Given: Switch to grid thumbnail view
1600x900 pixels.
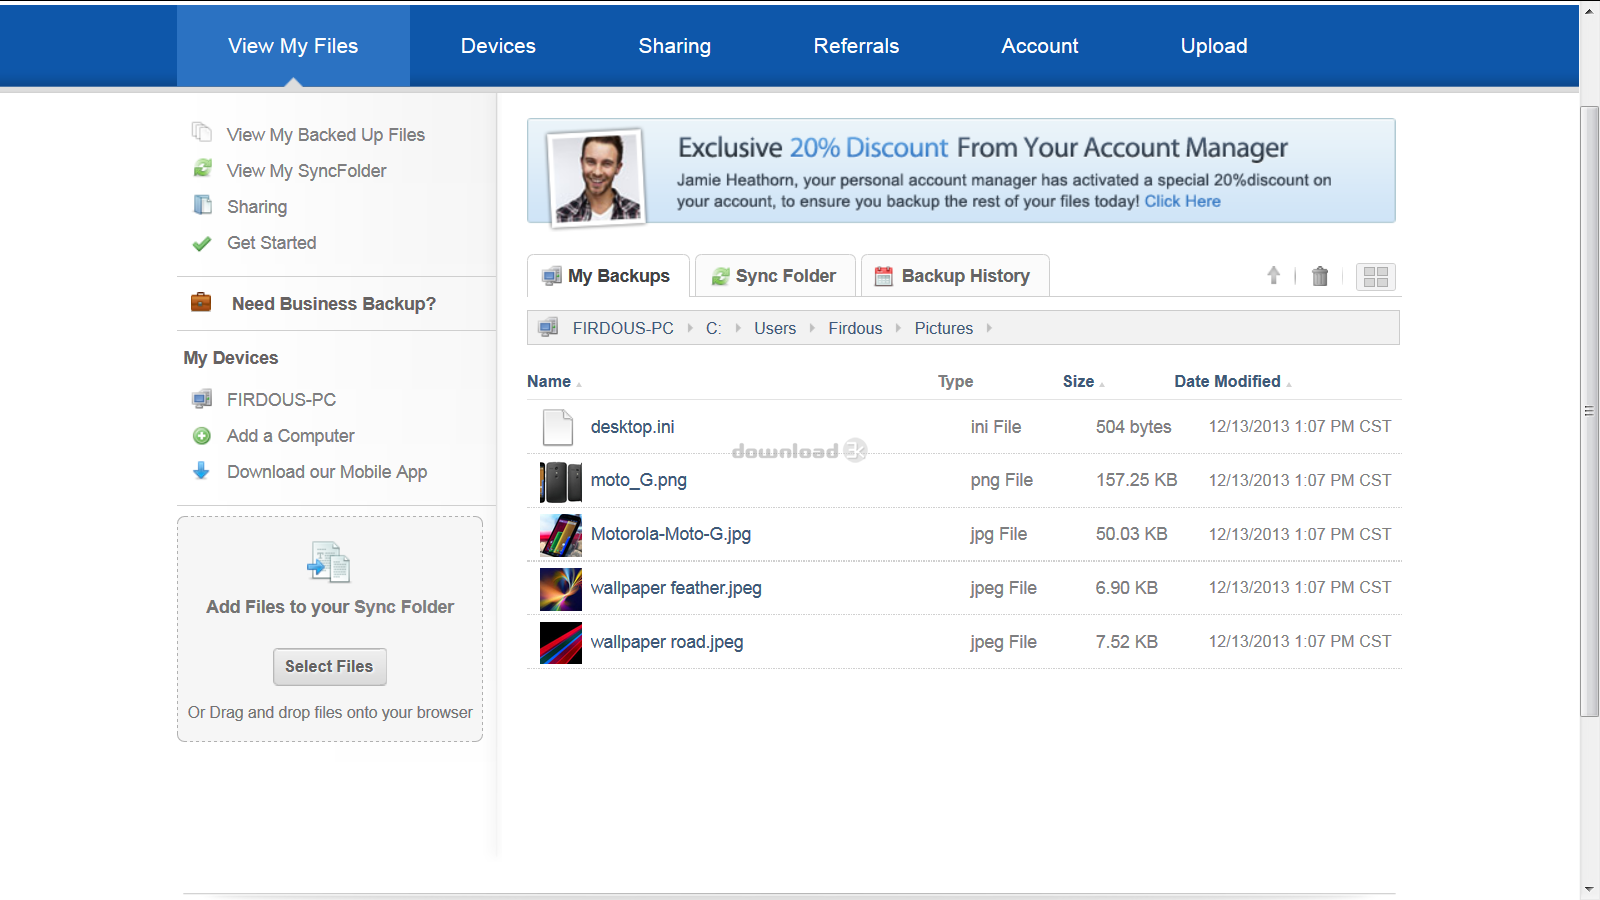Looking at the screenshot, I should point(1375,277).
